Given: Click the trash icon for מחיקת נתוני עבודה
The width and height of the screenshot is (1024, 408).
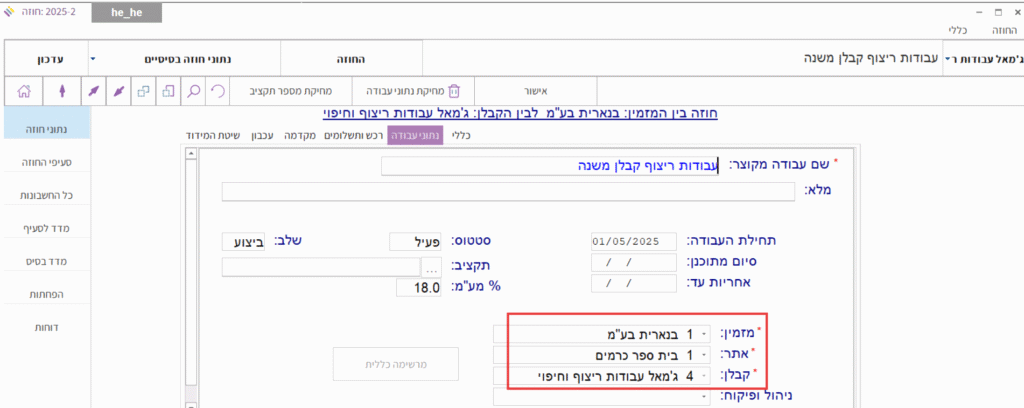Looking at the screenshot, I should 453,90.
